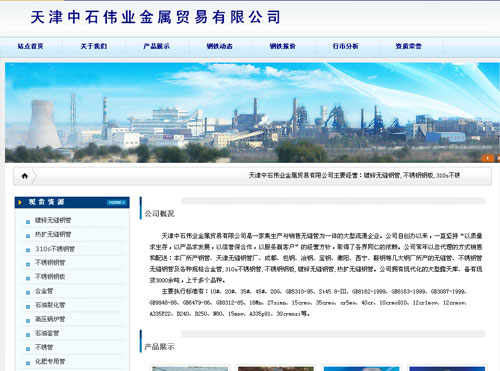Click the orange previous-slide arrow on banner
Image resolution: width=500 pixels, height=371 pixels.
[x=487, y=158]
